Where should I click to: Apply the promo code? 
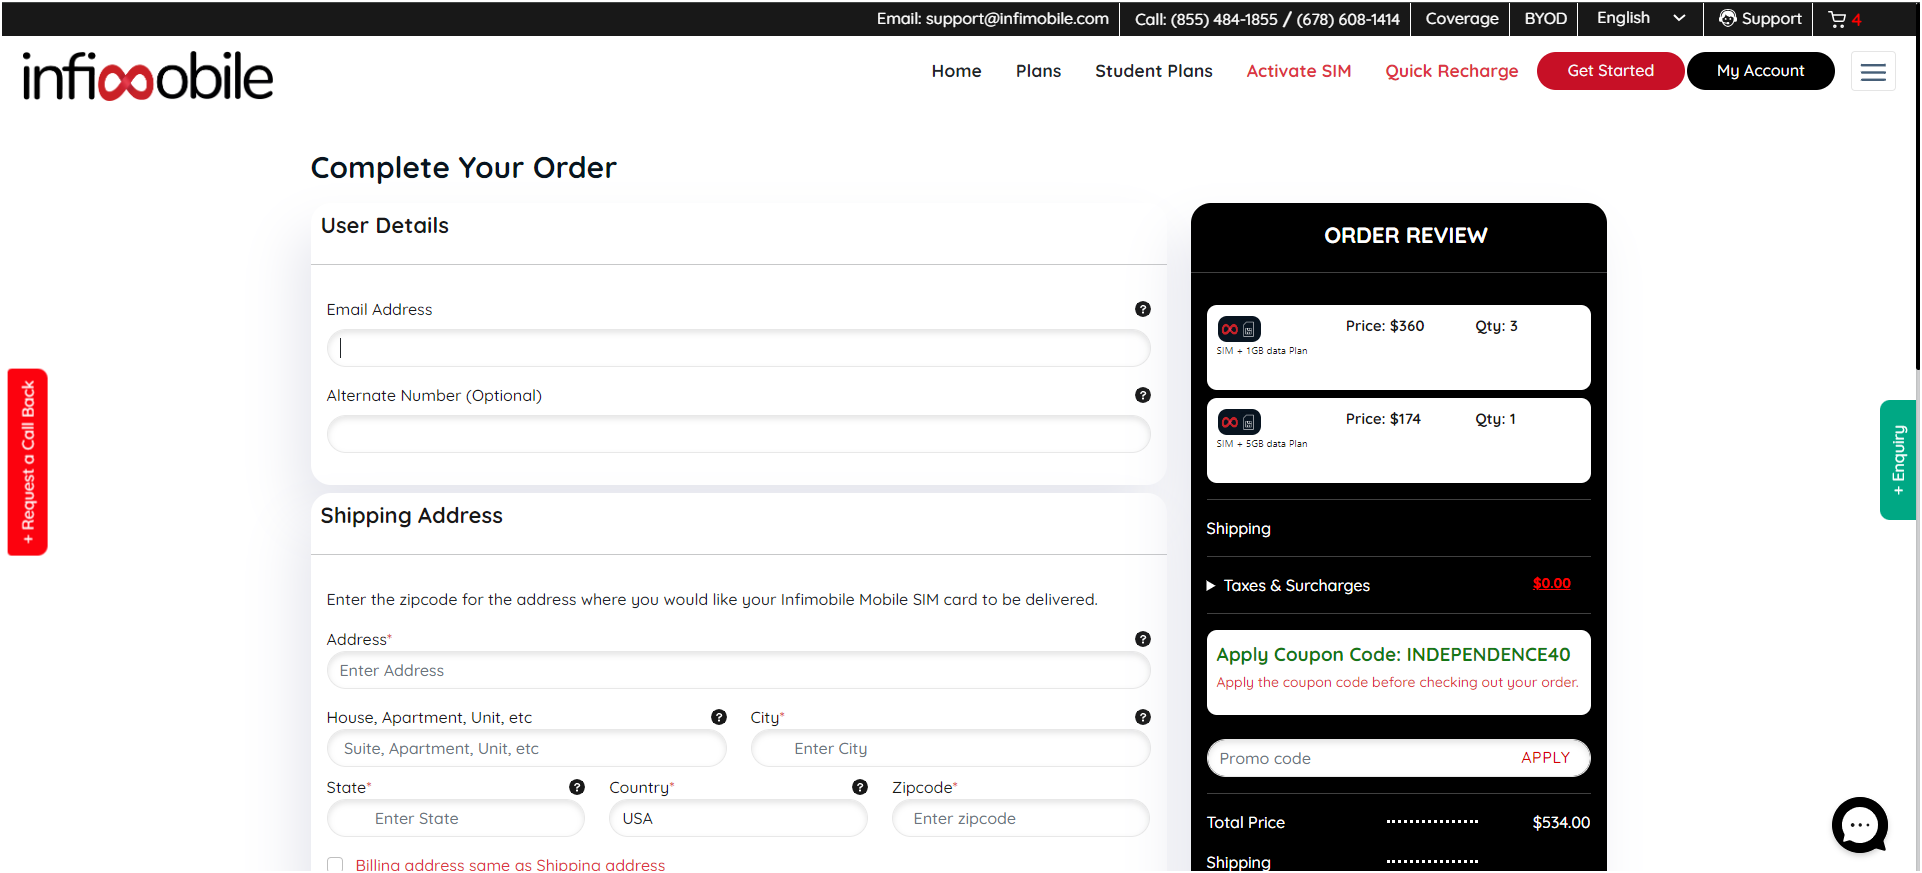(1545, 757)
